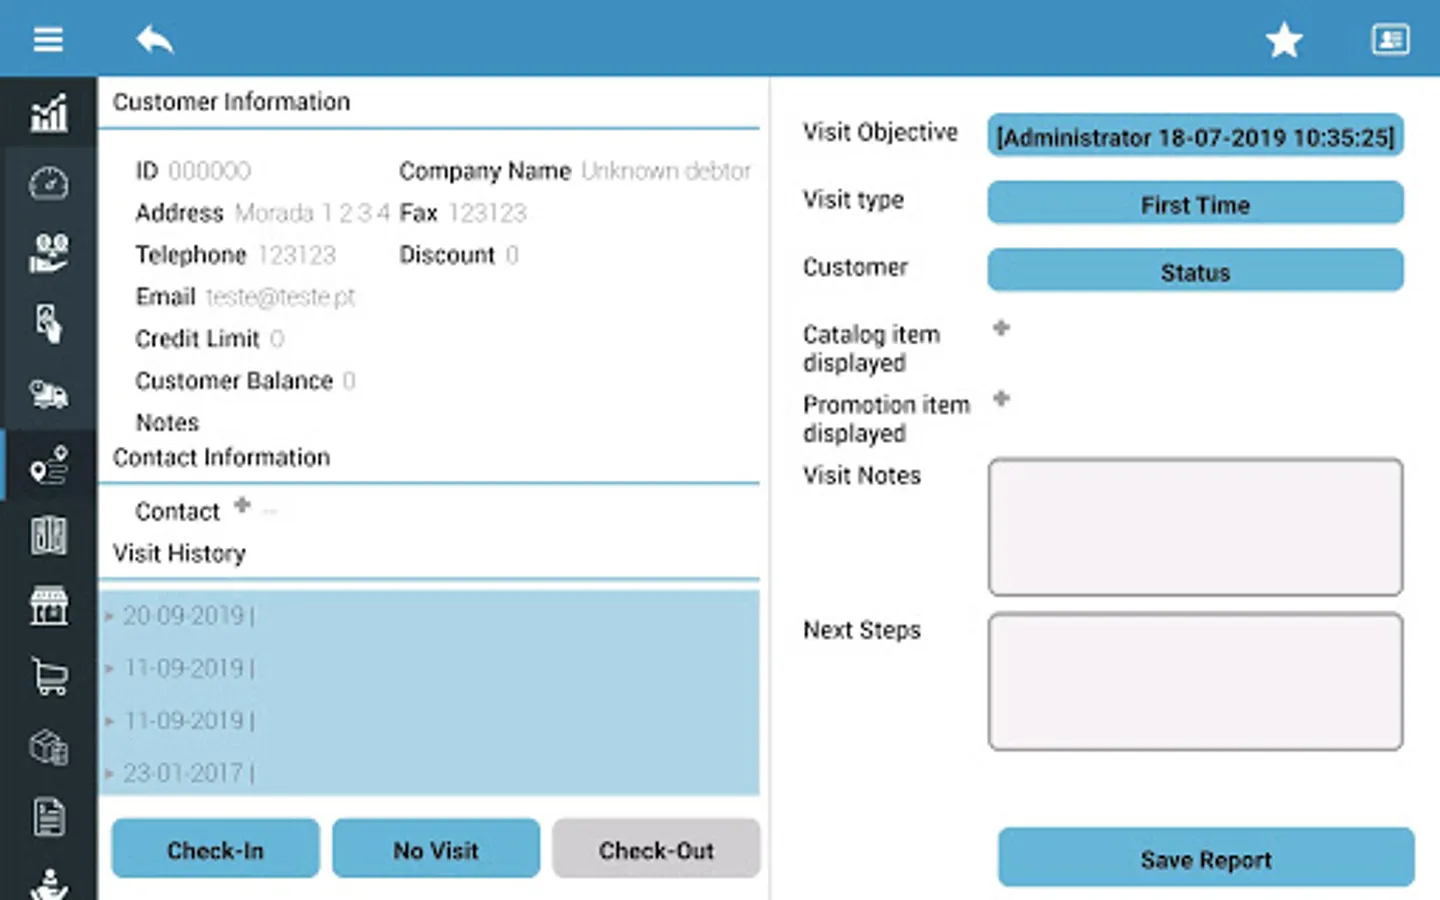
Task: Click the email teste@teste.pt
Action: coord(280,297)
